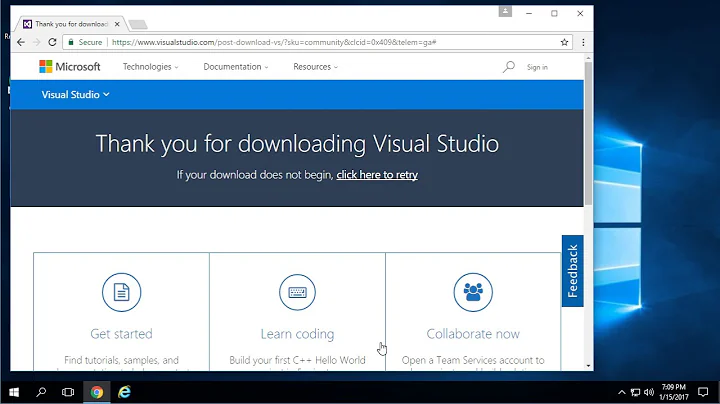Open the taskbar clock showing 7:09 PM
Image resolution: width=720 pixels, height=404 pixels.
tap(674, 392)
